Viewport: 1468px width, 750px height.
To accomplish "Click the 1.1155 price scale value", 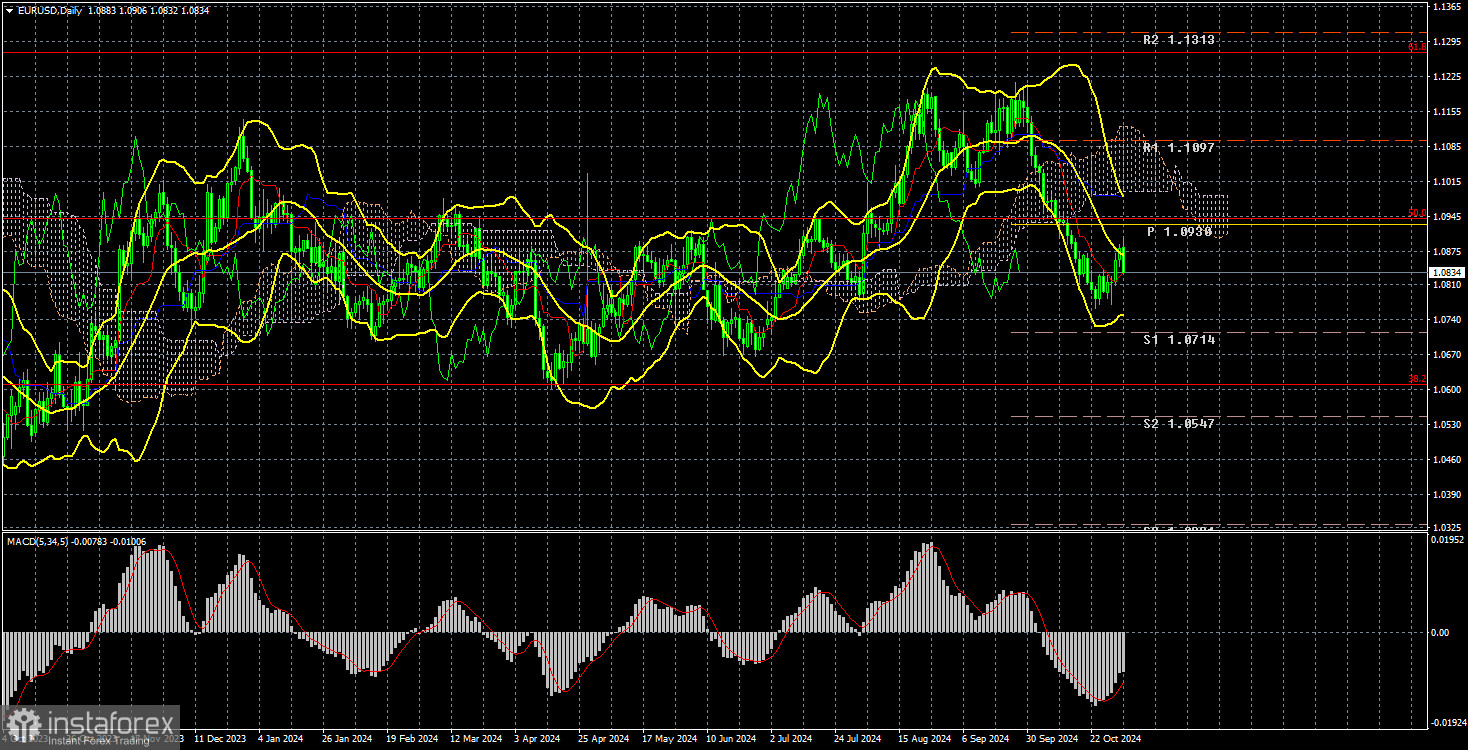I will click(1445, 111).
